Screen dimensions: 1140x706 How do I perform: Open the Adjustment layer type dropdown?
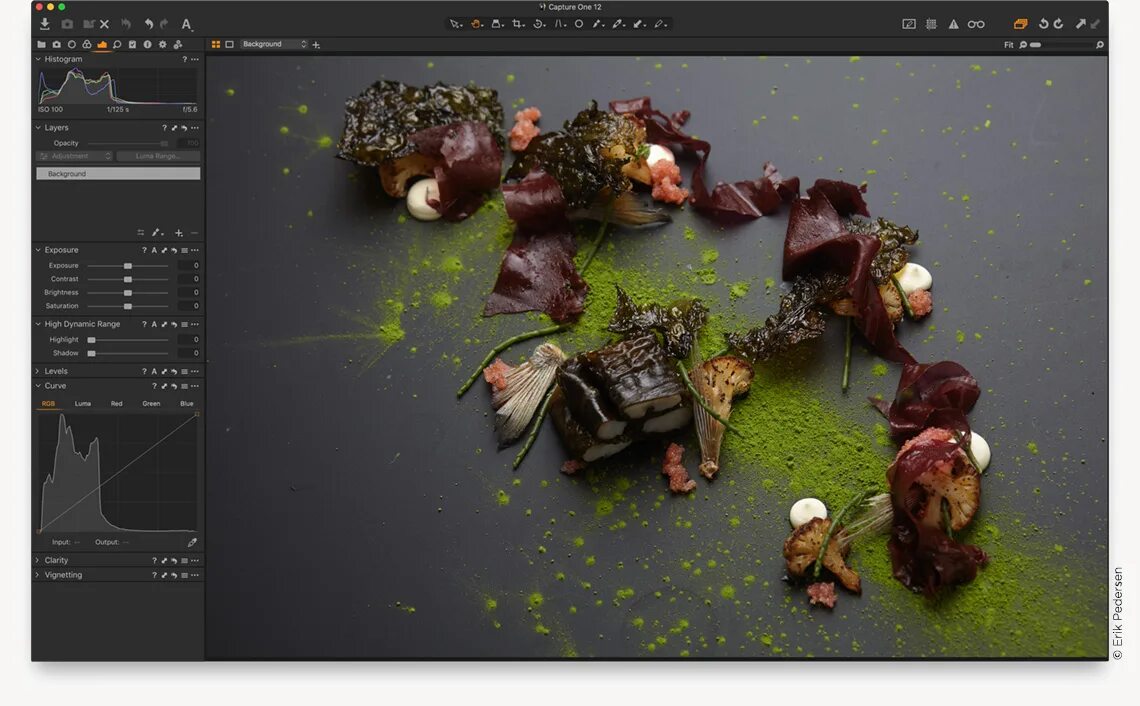pos(76,156)
